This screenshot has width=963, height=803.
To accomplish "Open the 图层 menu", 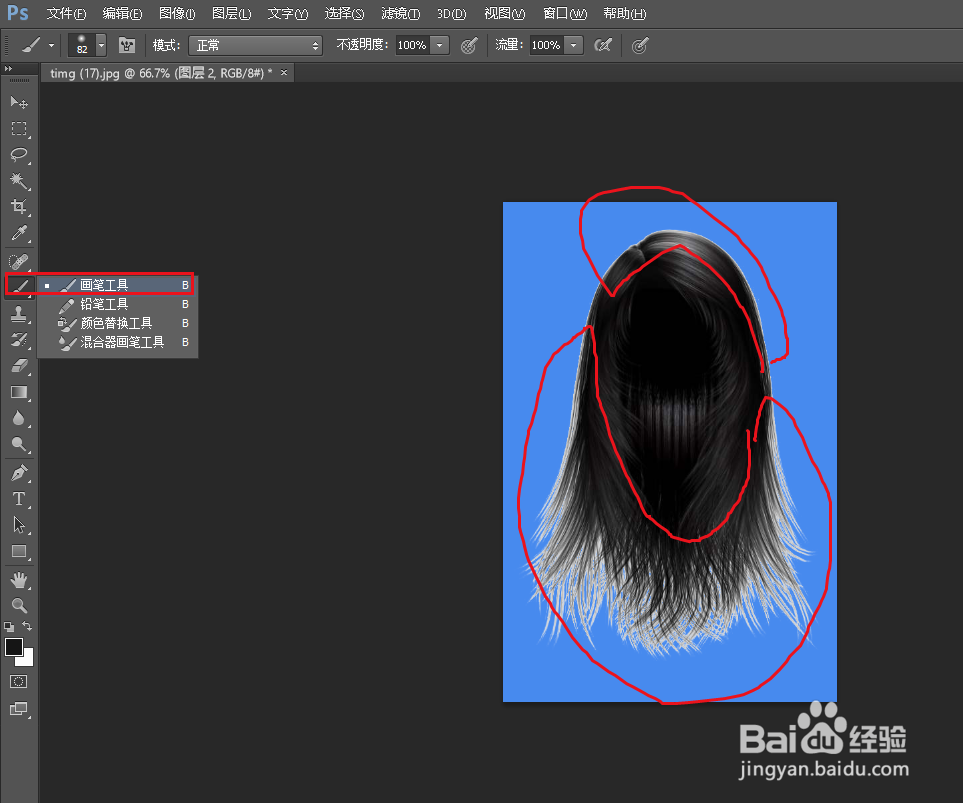I will coord(232,14).
